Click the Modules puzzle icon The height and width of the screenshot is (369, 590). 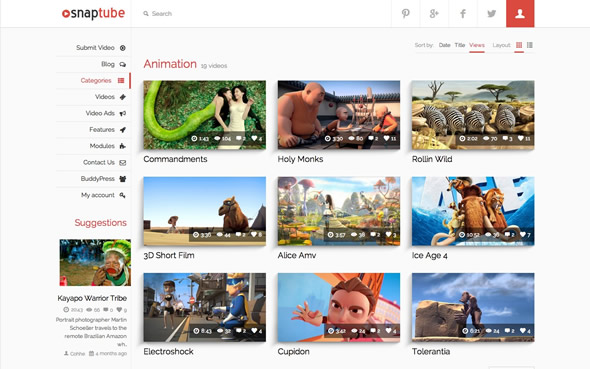[123, 146]
